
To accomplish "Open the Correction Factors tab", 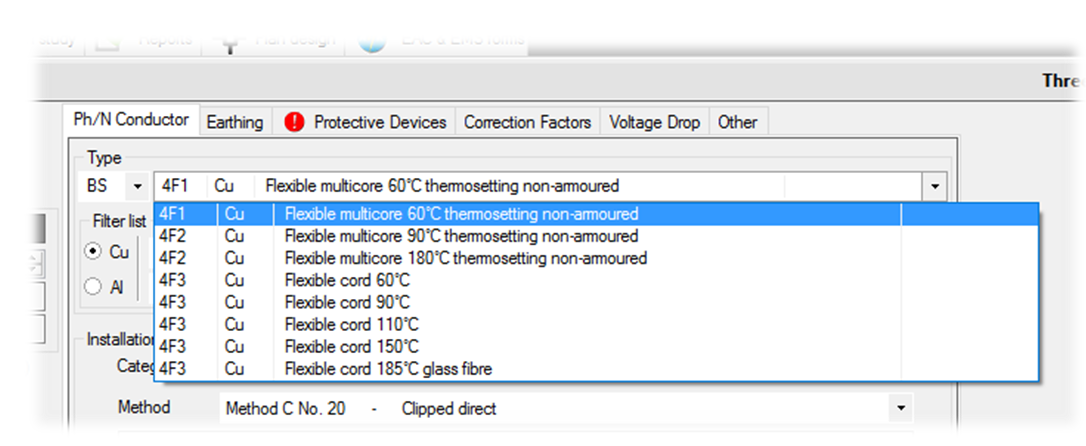I will (527, 123).
